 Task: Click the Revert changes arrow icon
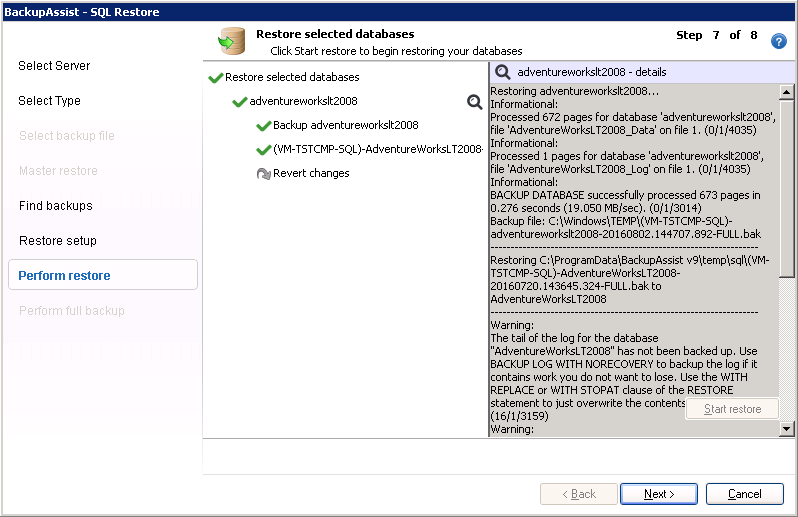click(264, 174)
